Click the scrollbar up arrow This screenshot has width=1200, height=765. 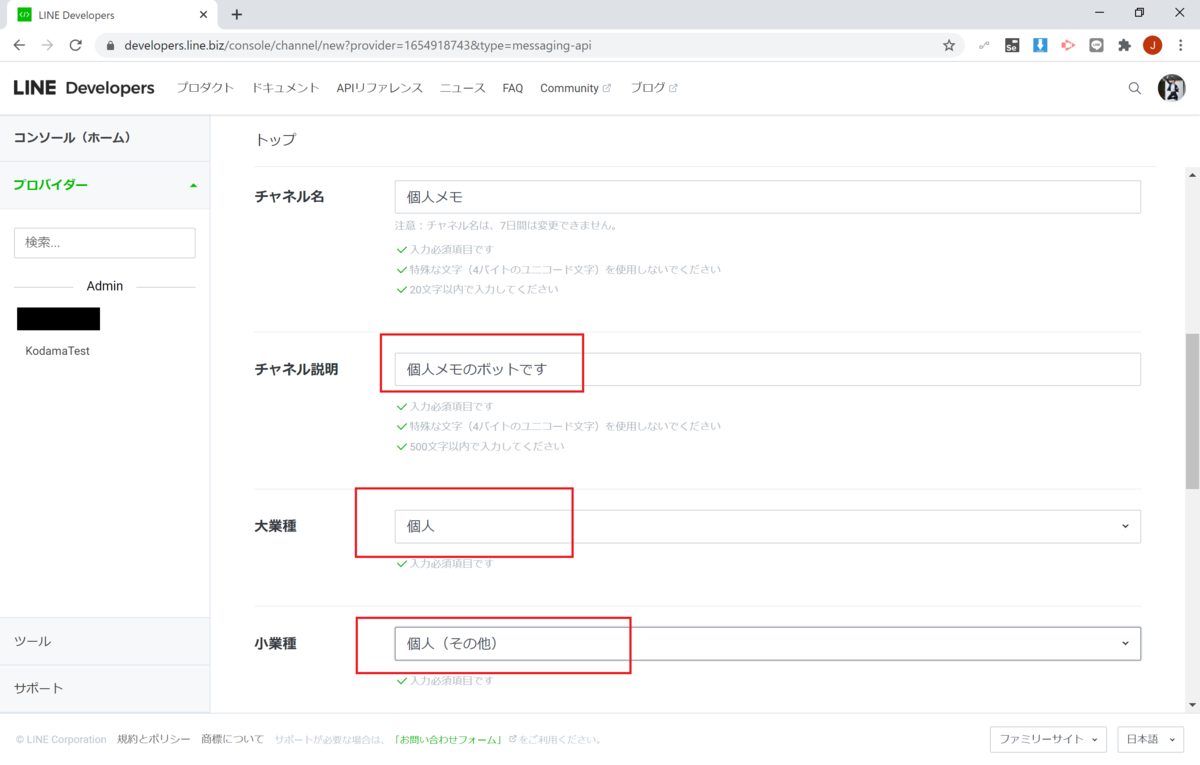[x=1192, y=174]
